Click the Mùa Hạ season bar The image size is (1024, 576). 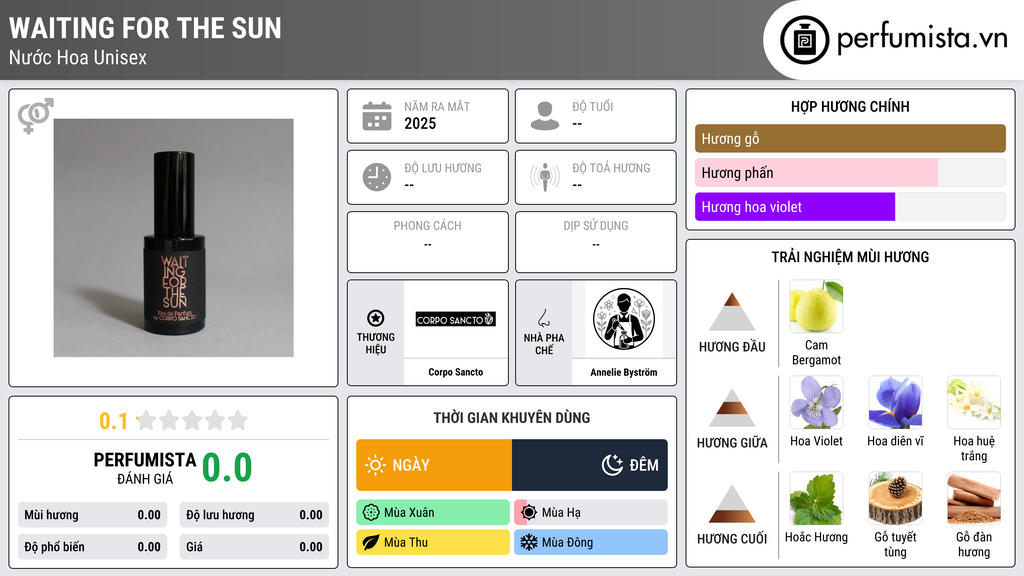click(591, 513)
